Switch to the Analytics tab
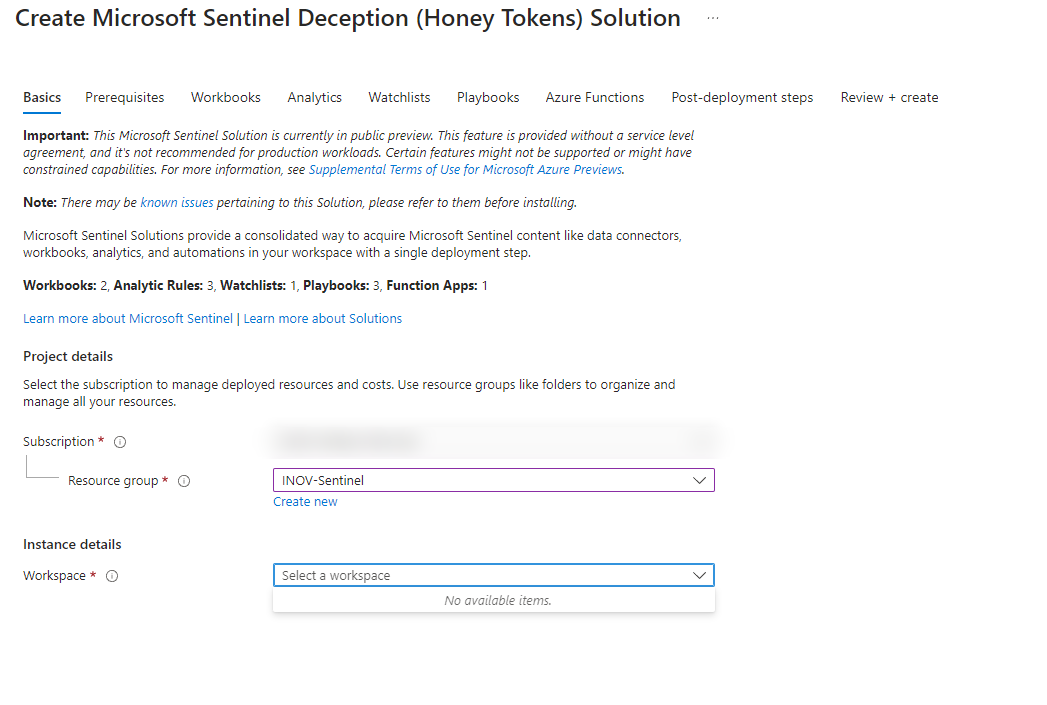 pyautogui.click(x=314, y=97)
